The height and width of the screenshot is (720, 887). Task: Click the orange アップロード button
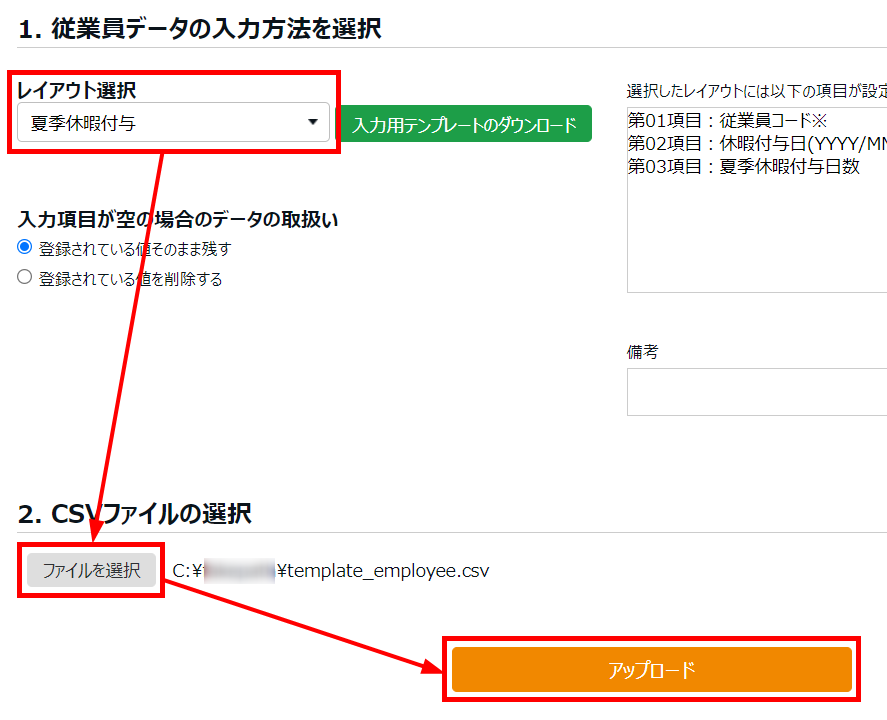pyautogui.click(x=651, y=669)
